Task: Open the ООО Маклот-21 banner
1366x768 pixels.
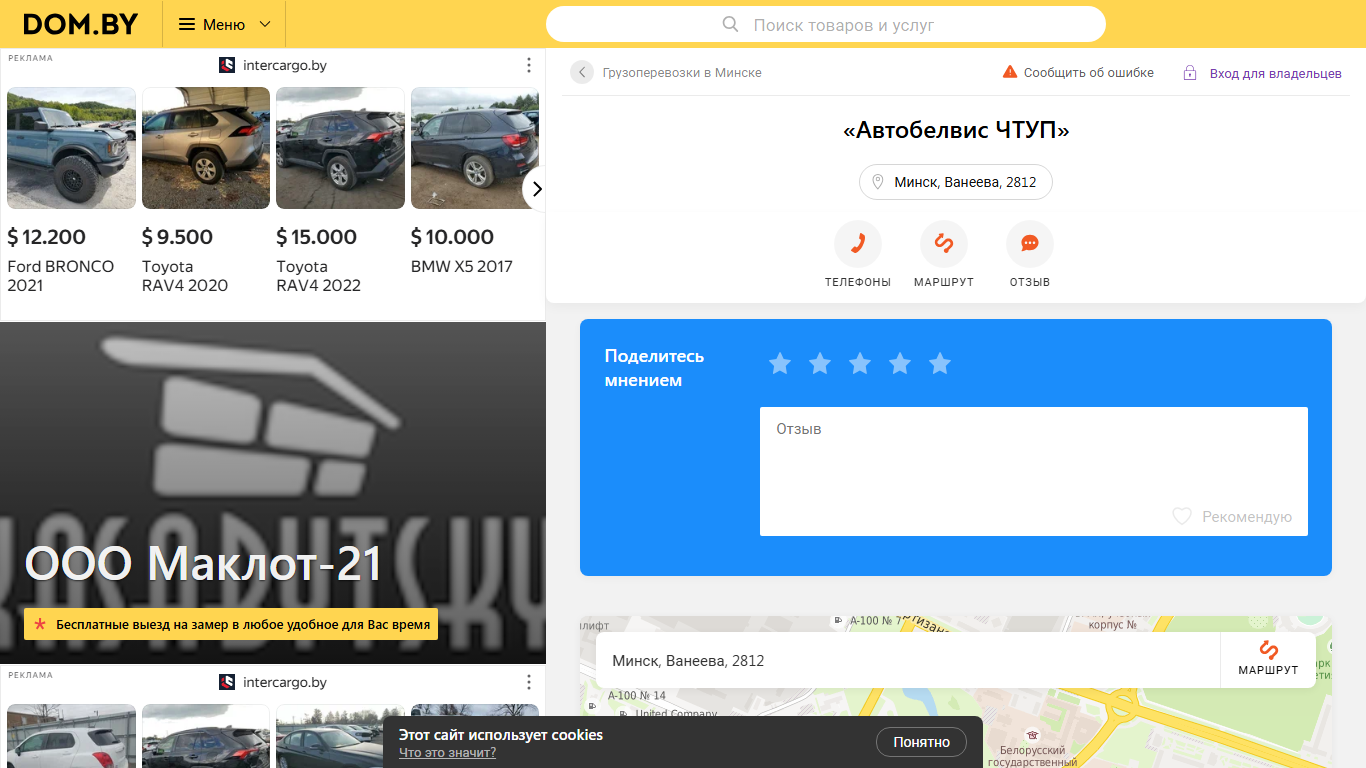Action: (x=273, y=493)
